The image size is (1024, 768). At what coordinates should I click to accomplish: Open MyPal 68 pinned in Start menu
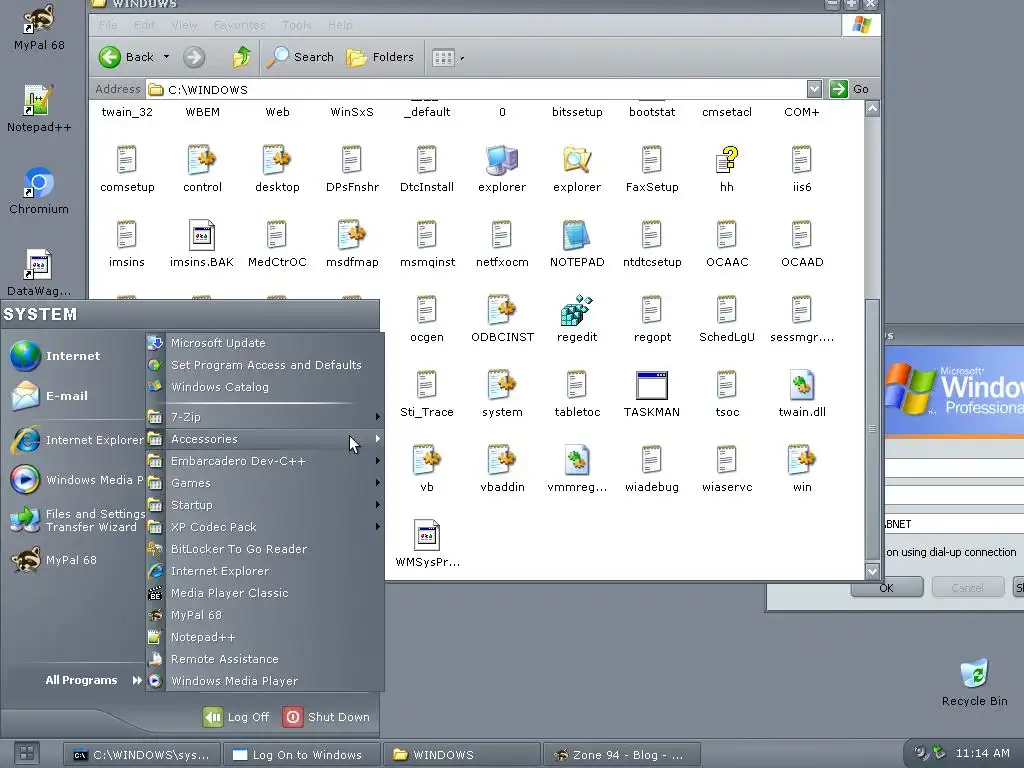click(x=73, y=560)
